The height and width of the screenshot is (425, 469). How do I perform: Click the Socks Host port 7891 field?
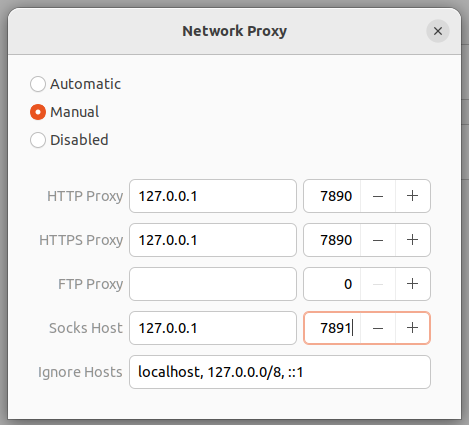(332, 328)
